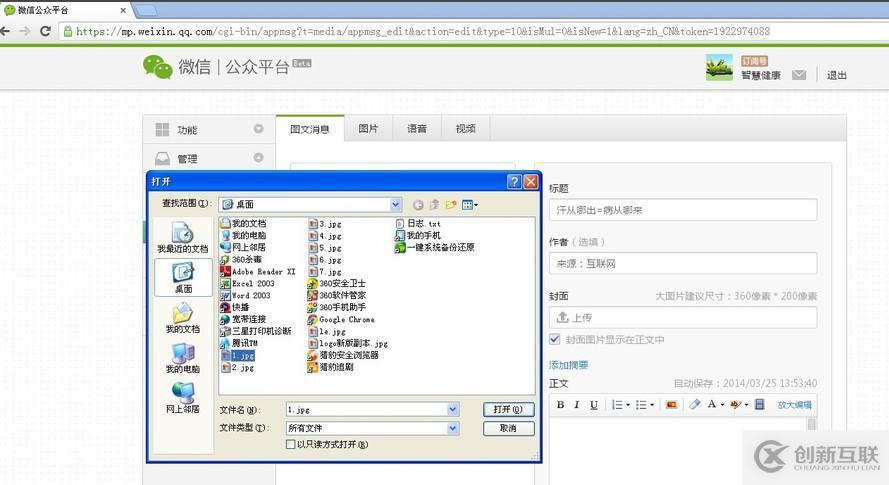Select Google Chrome shortcut in file list
889x485 pixels.
pos(346,320)
